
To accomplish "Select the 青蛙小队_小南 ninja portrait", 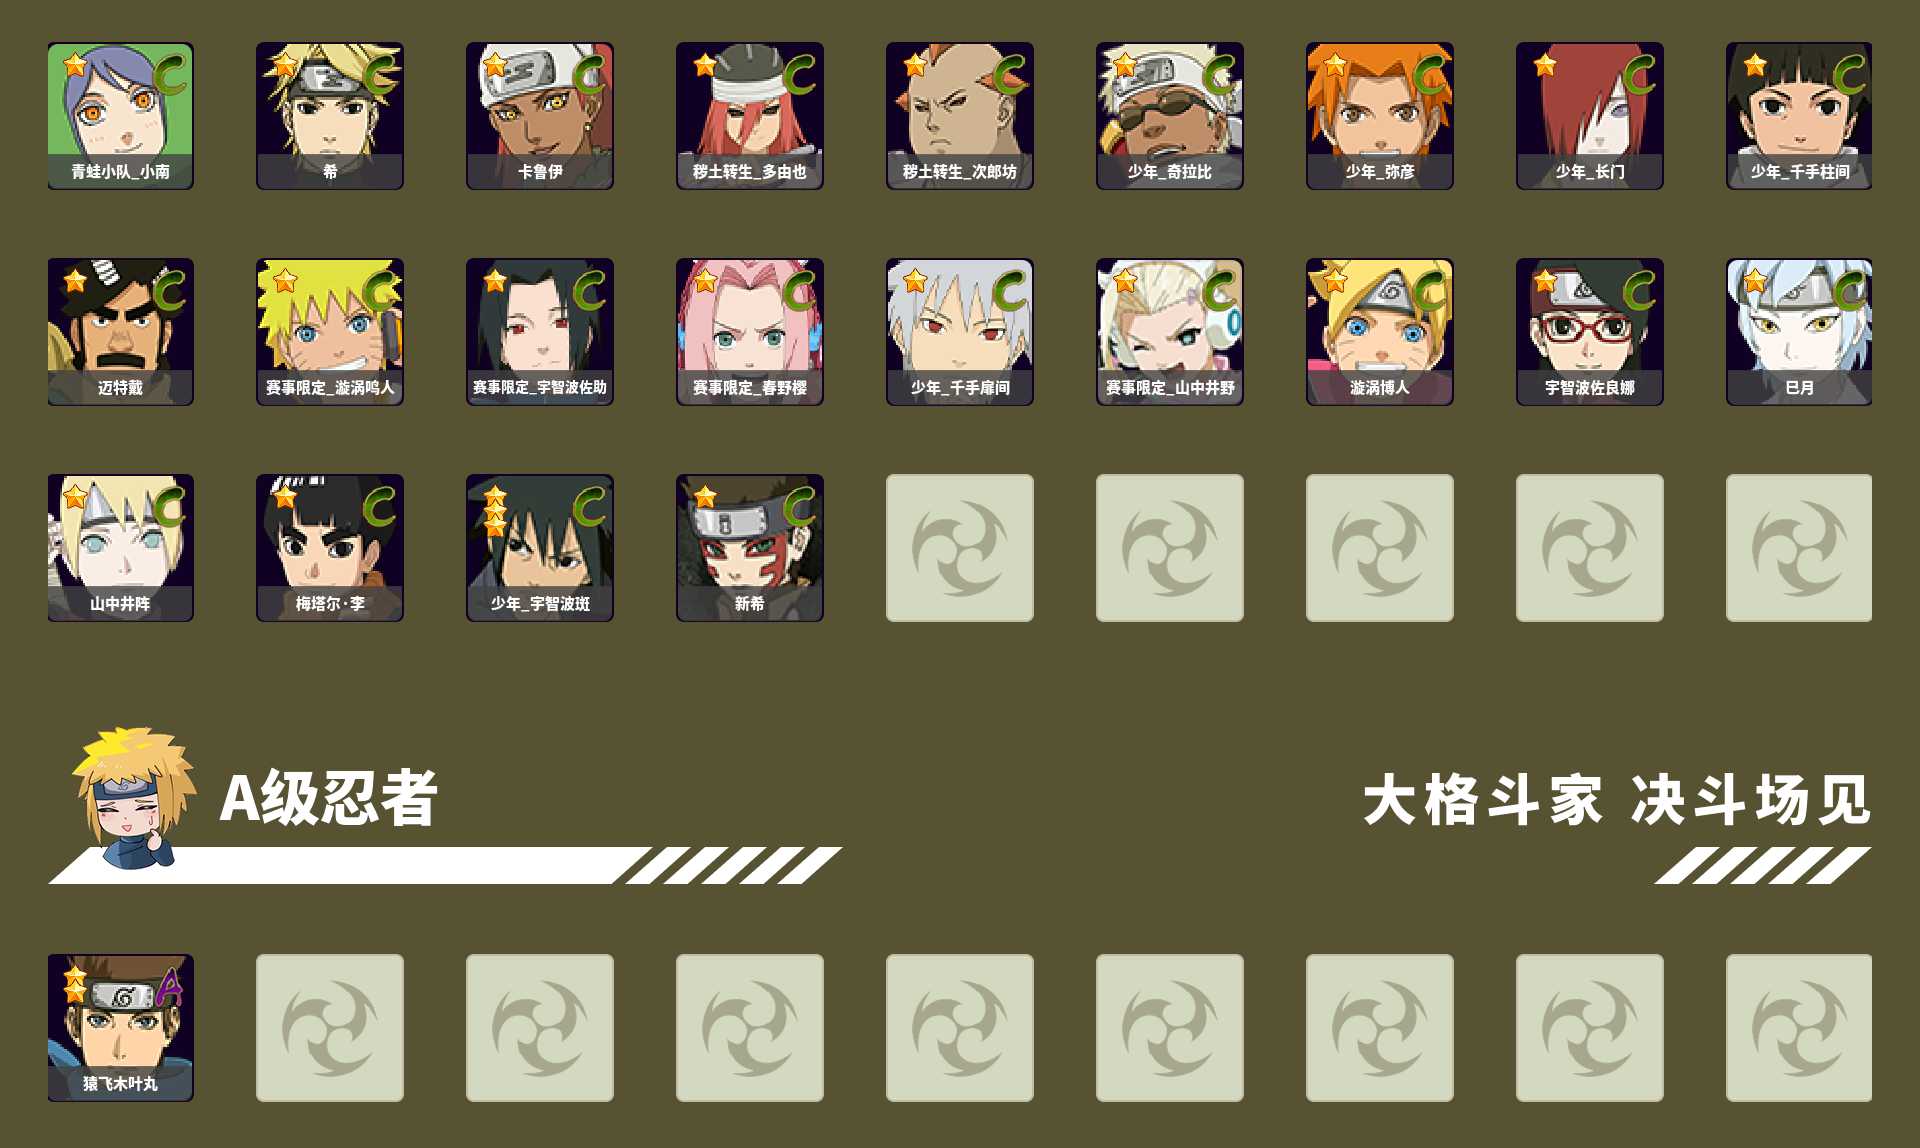I will coord(120,116).
